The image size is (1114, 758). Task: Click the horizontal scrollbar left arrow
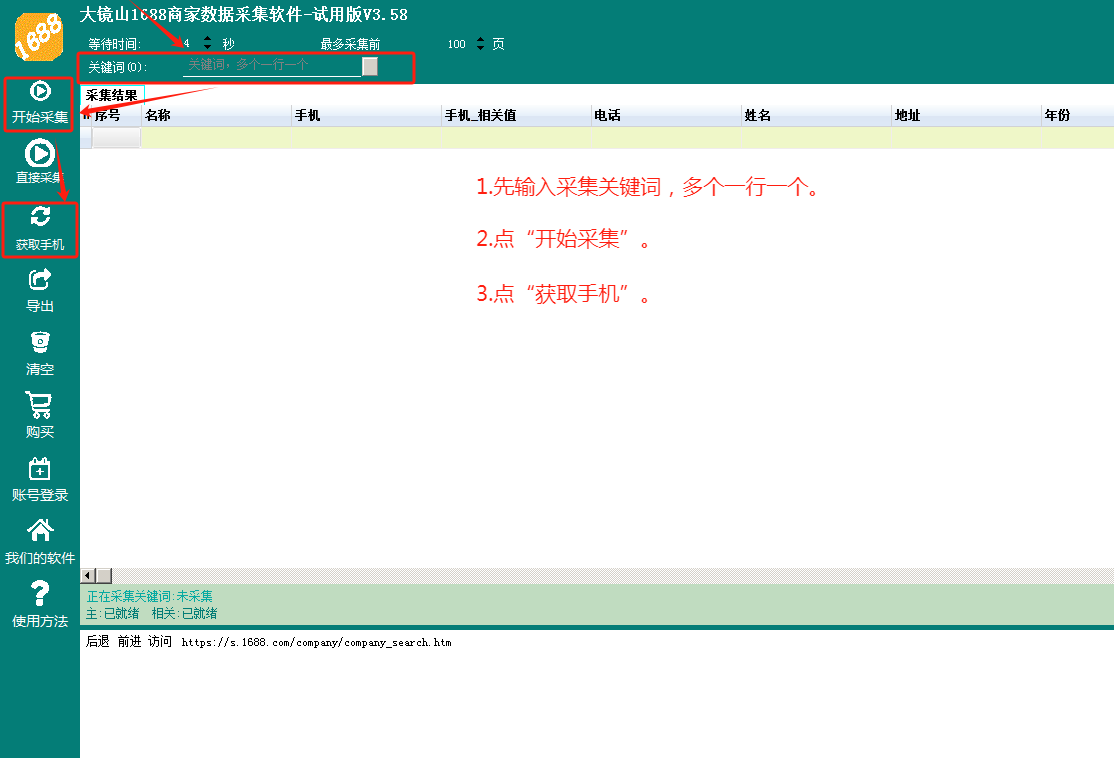click(87, 576)
